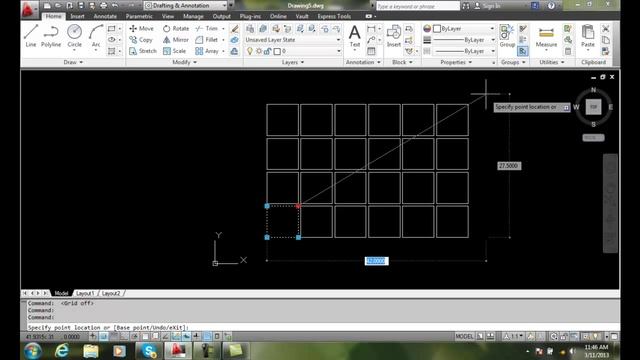Click the keyword search input field
Screen dimensions: 640x360
[x=418, y=6]
